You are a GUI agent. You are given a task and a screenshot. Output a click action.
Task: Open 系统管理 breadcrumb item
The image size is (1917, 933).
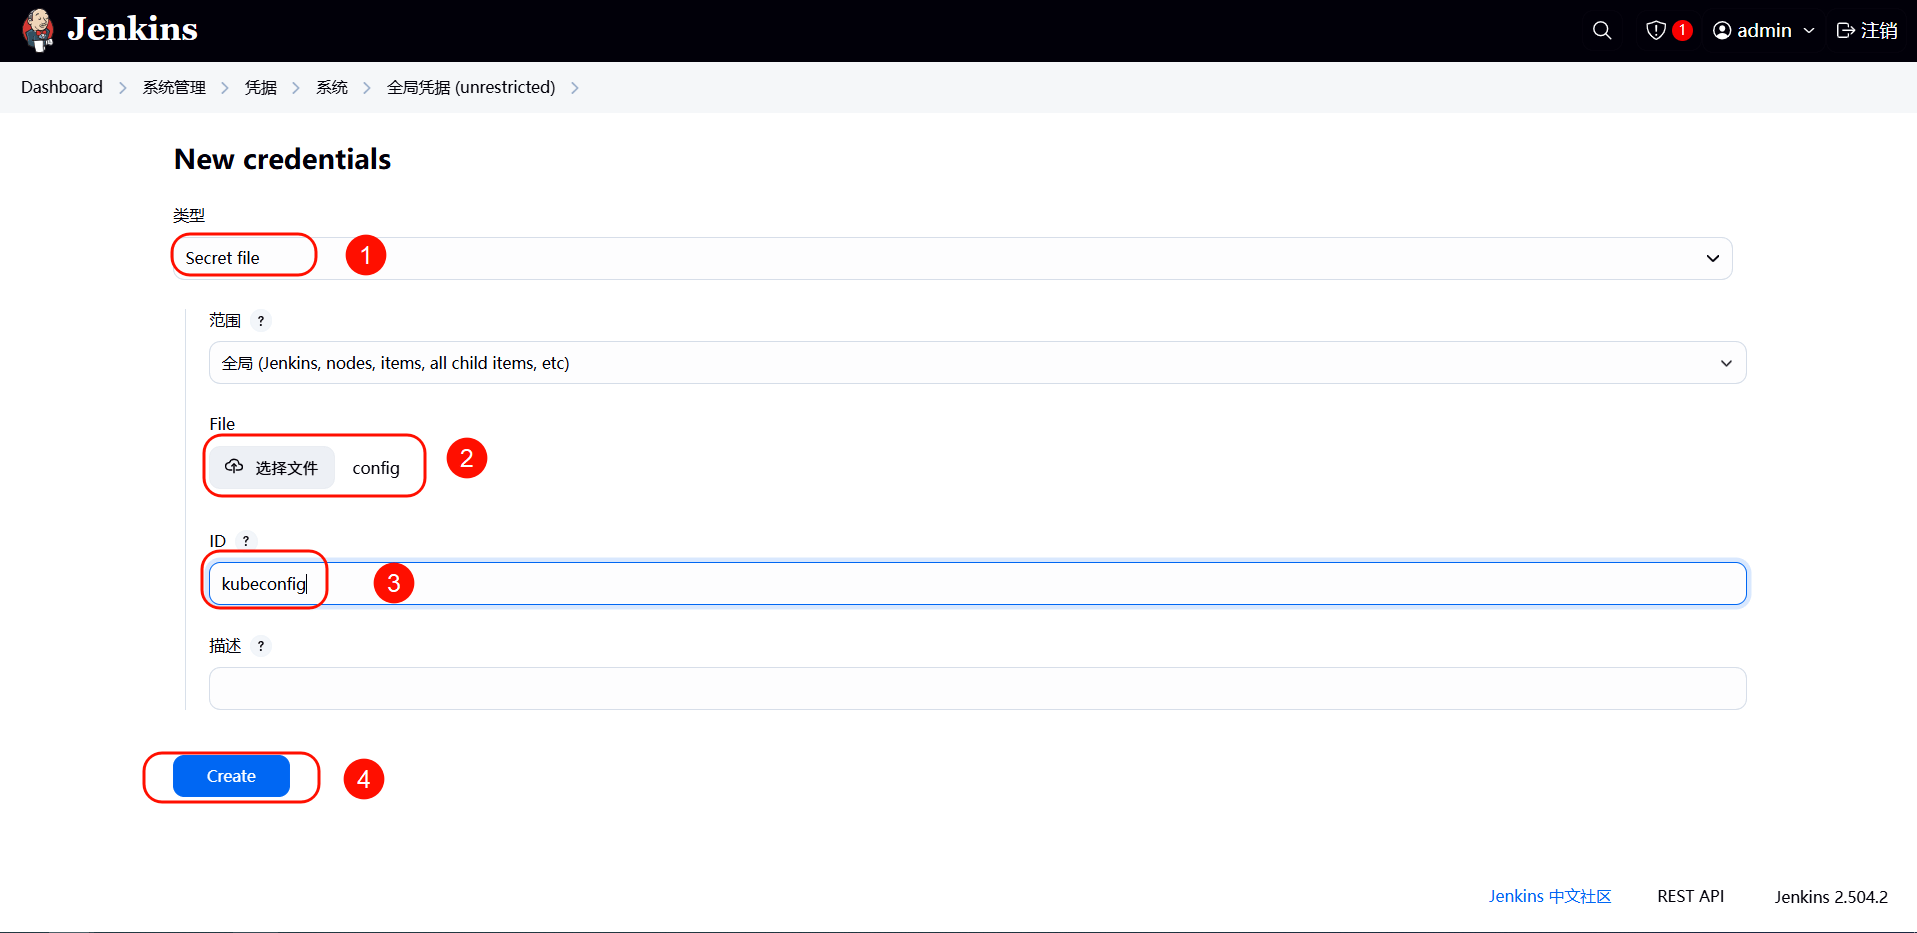[x=174, y=87]
